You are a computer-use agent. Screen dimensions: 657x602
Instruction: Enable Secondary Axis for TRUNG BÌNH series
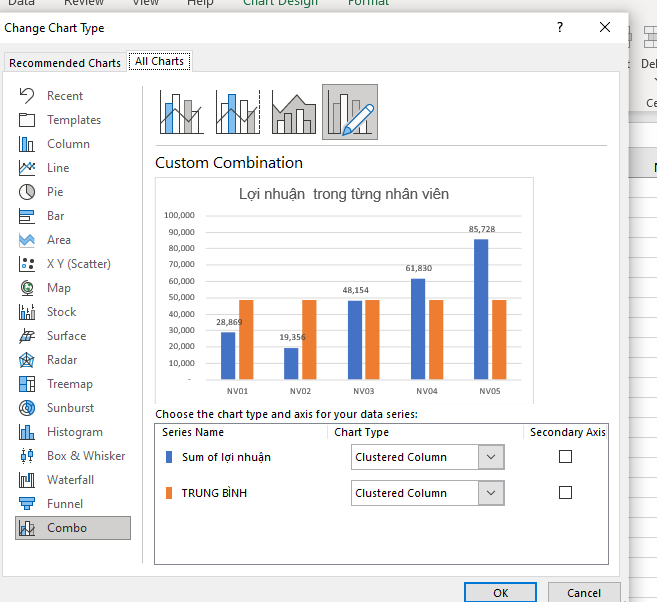566,493
